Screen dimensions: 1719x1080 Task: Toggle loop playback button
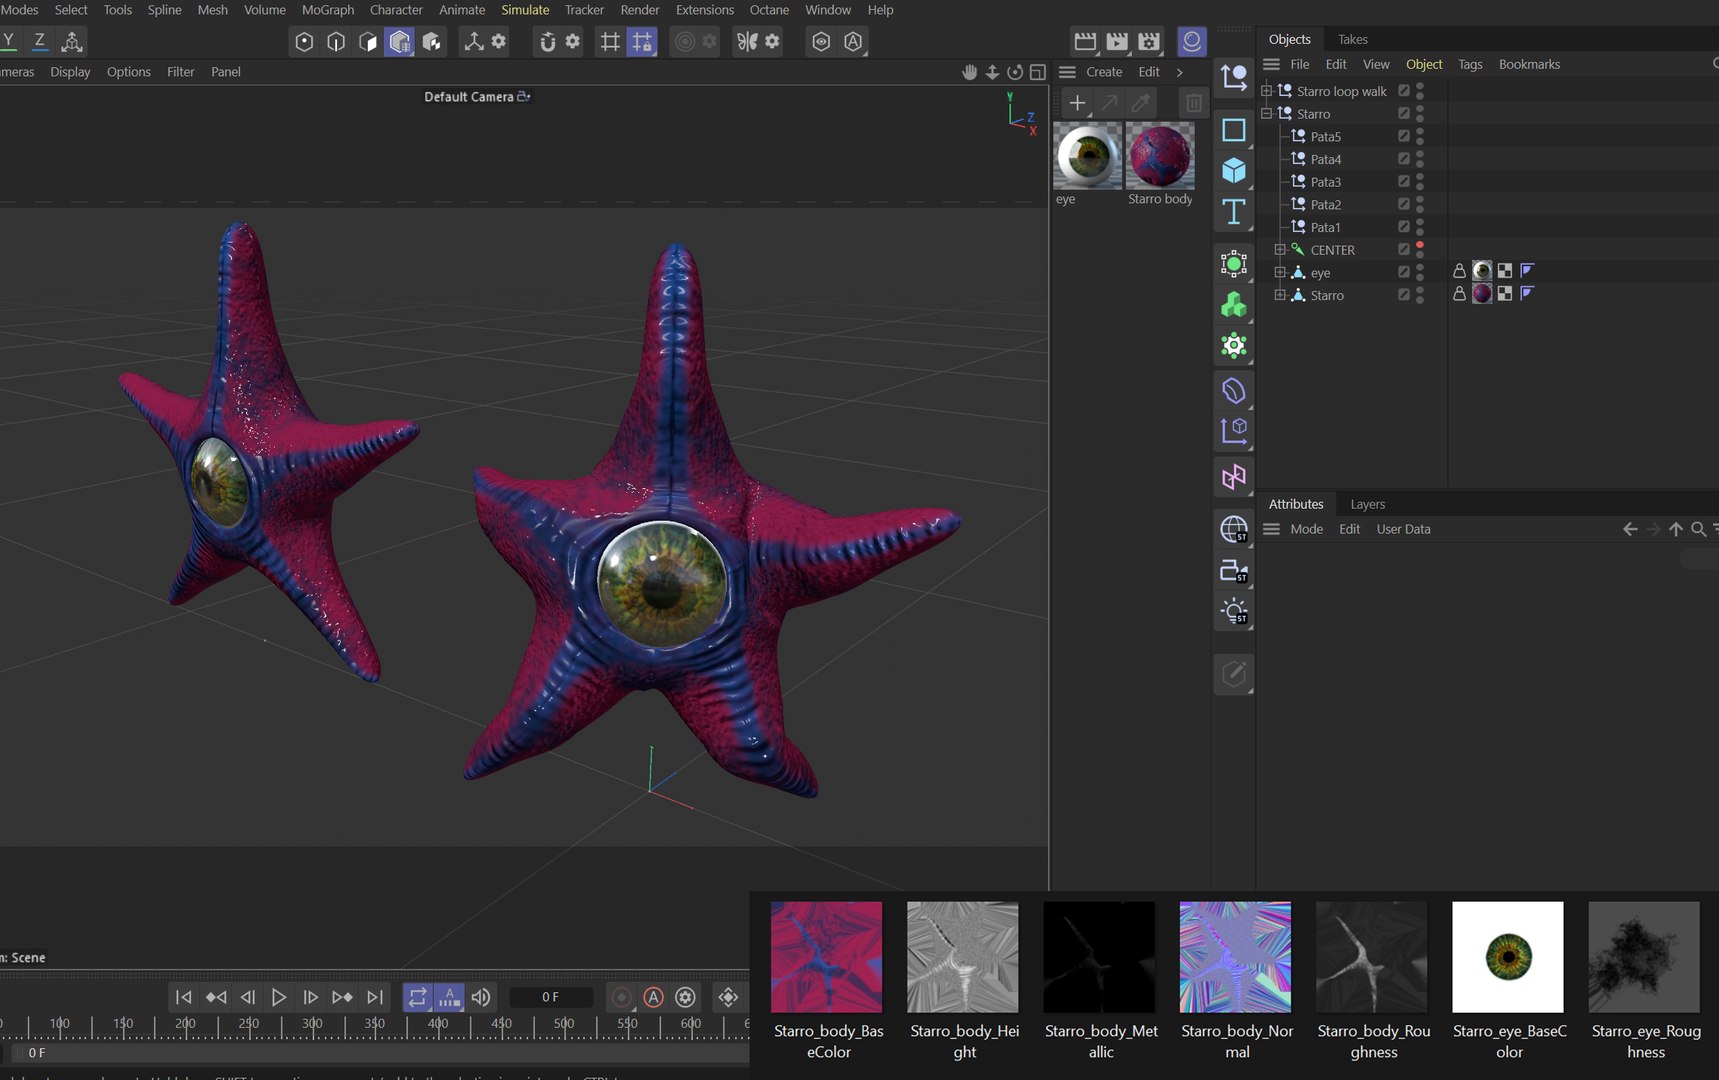coord(417,997)
